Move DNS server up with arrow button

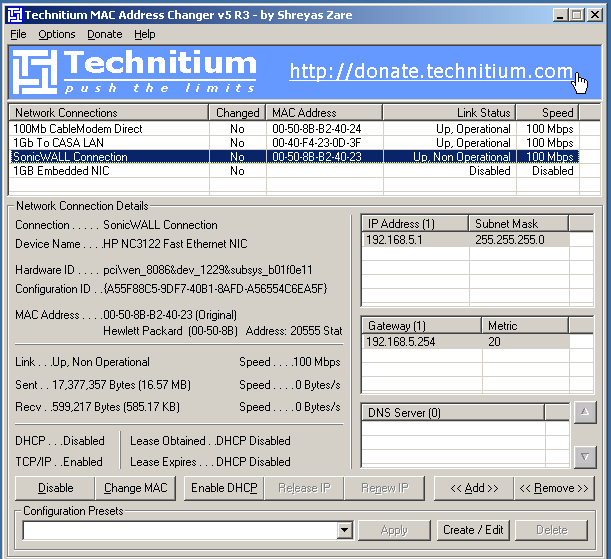(x=585, y=412)
